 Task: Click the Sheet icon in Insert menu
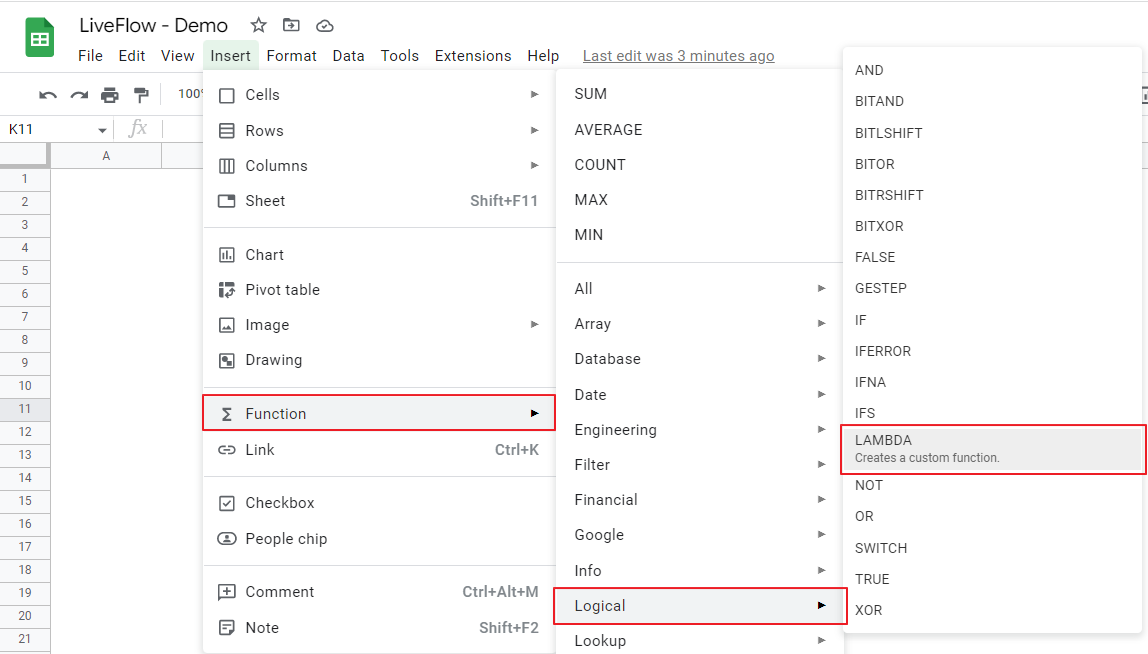click(227, 201)
